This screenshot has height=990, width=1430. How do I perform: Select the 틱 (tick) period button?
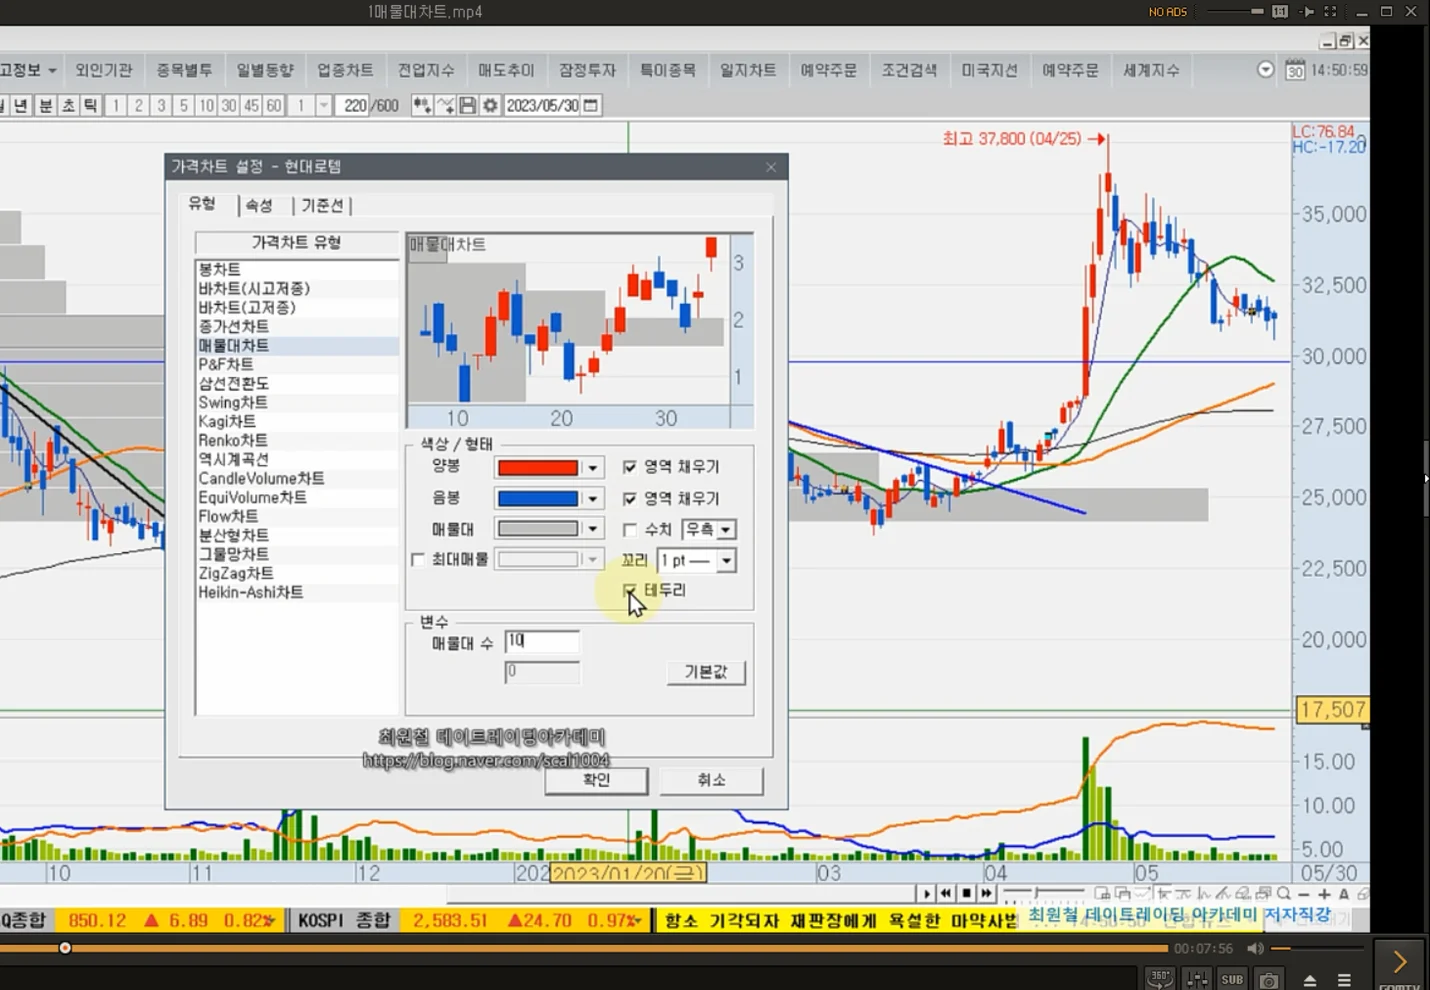coord(90,105)
